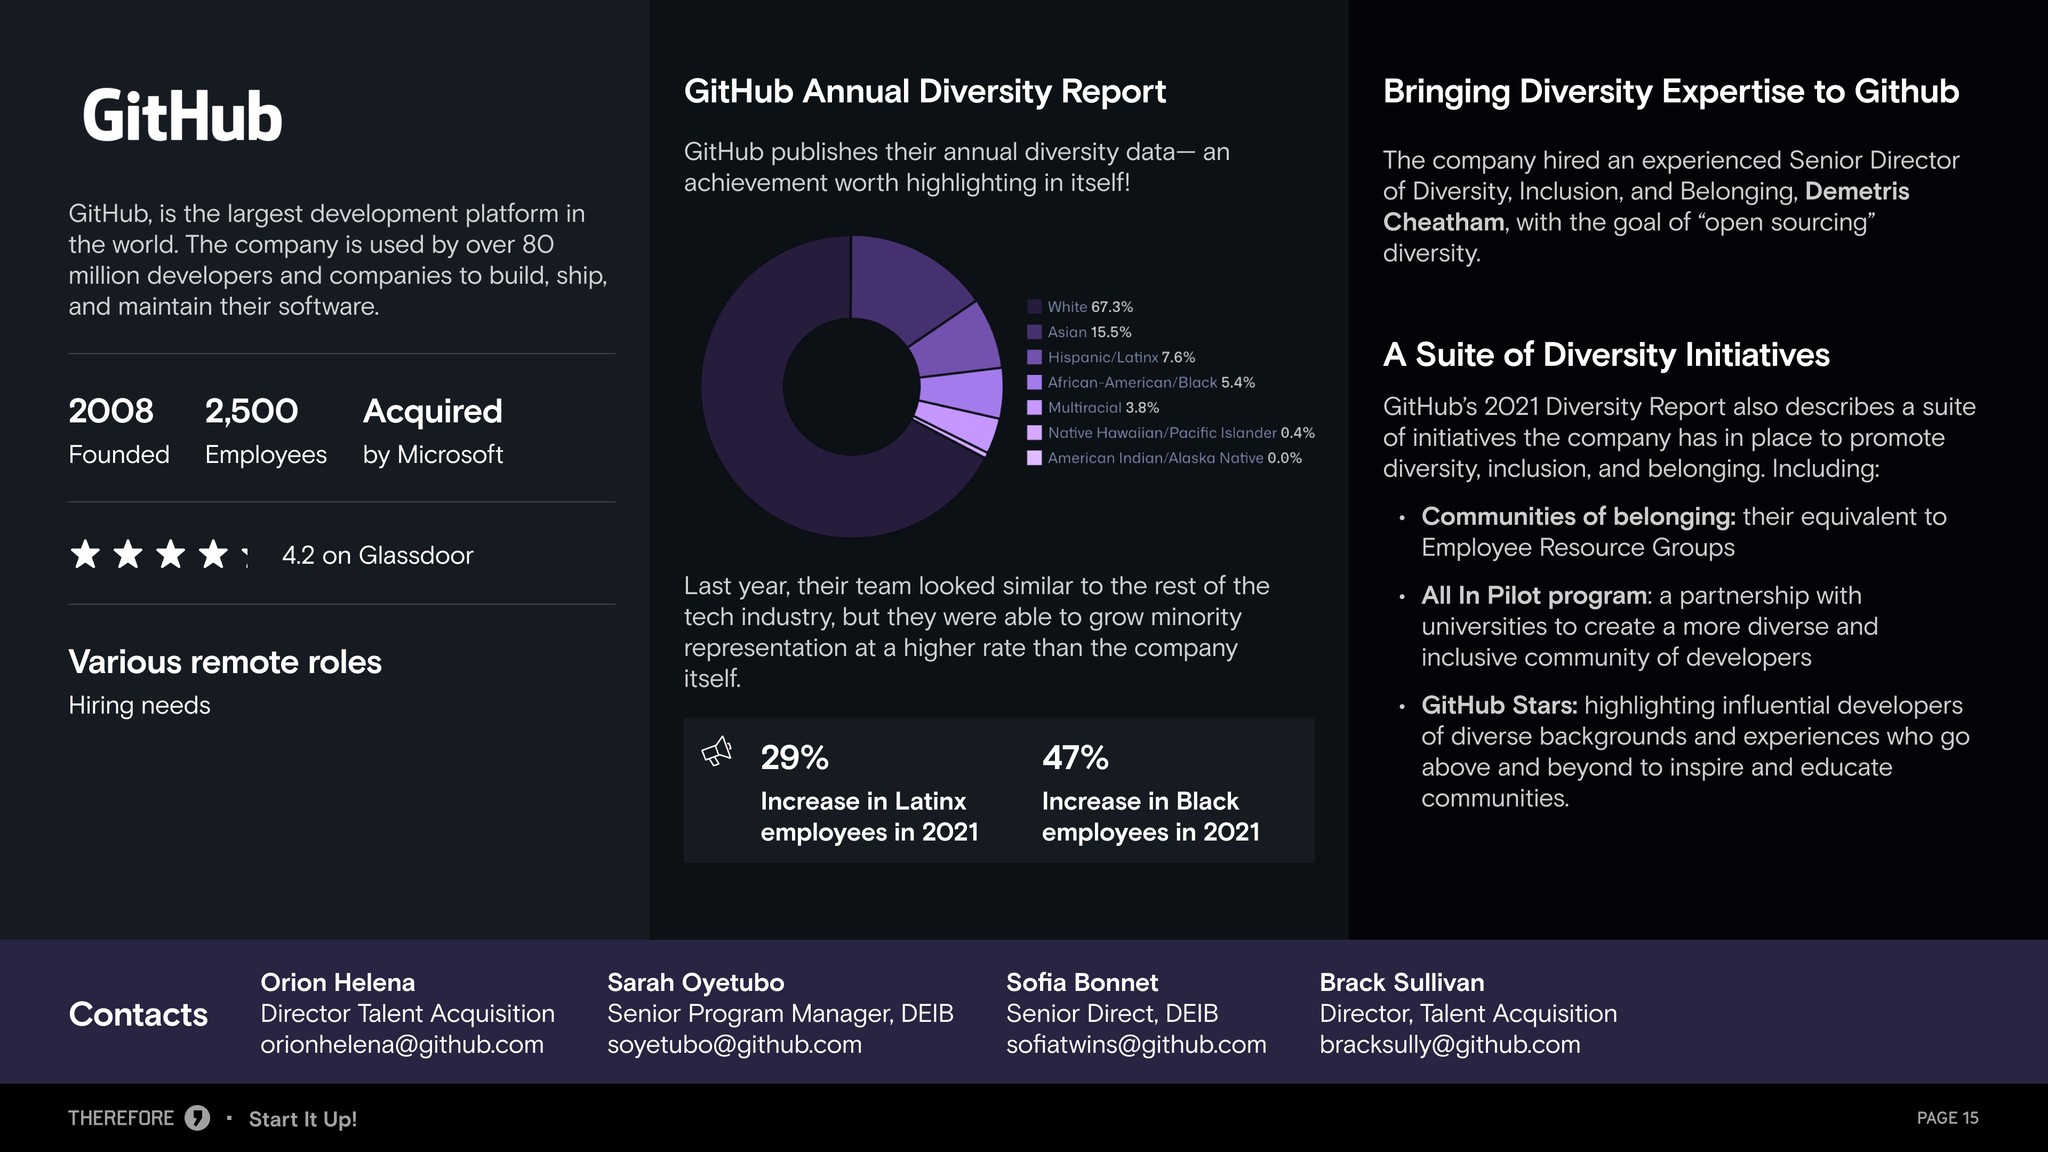This screenshot has height=1152, width=2048.
Task: Click the first Glassdoor rating star
Action: coord(85,554)
